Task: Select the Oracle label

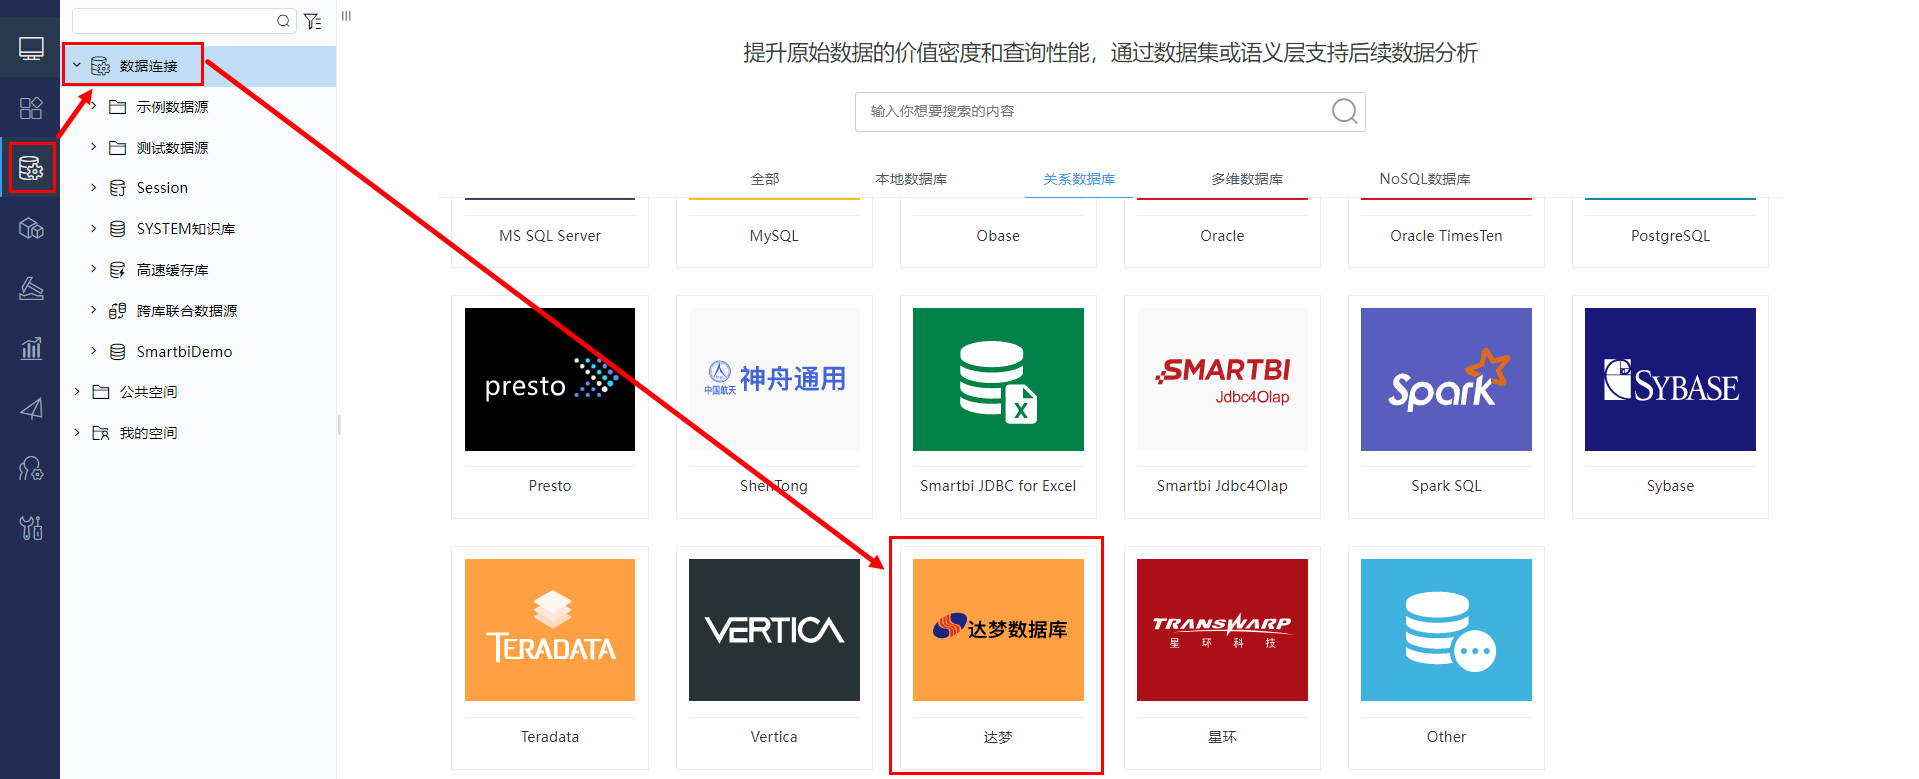Action: coord(1222,236)
